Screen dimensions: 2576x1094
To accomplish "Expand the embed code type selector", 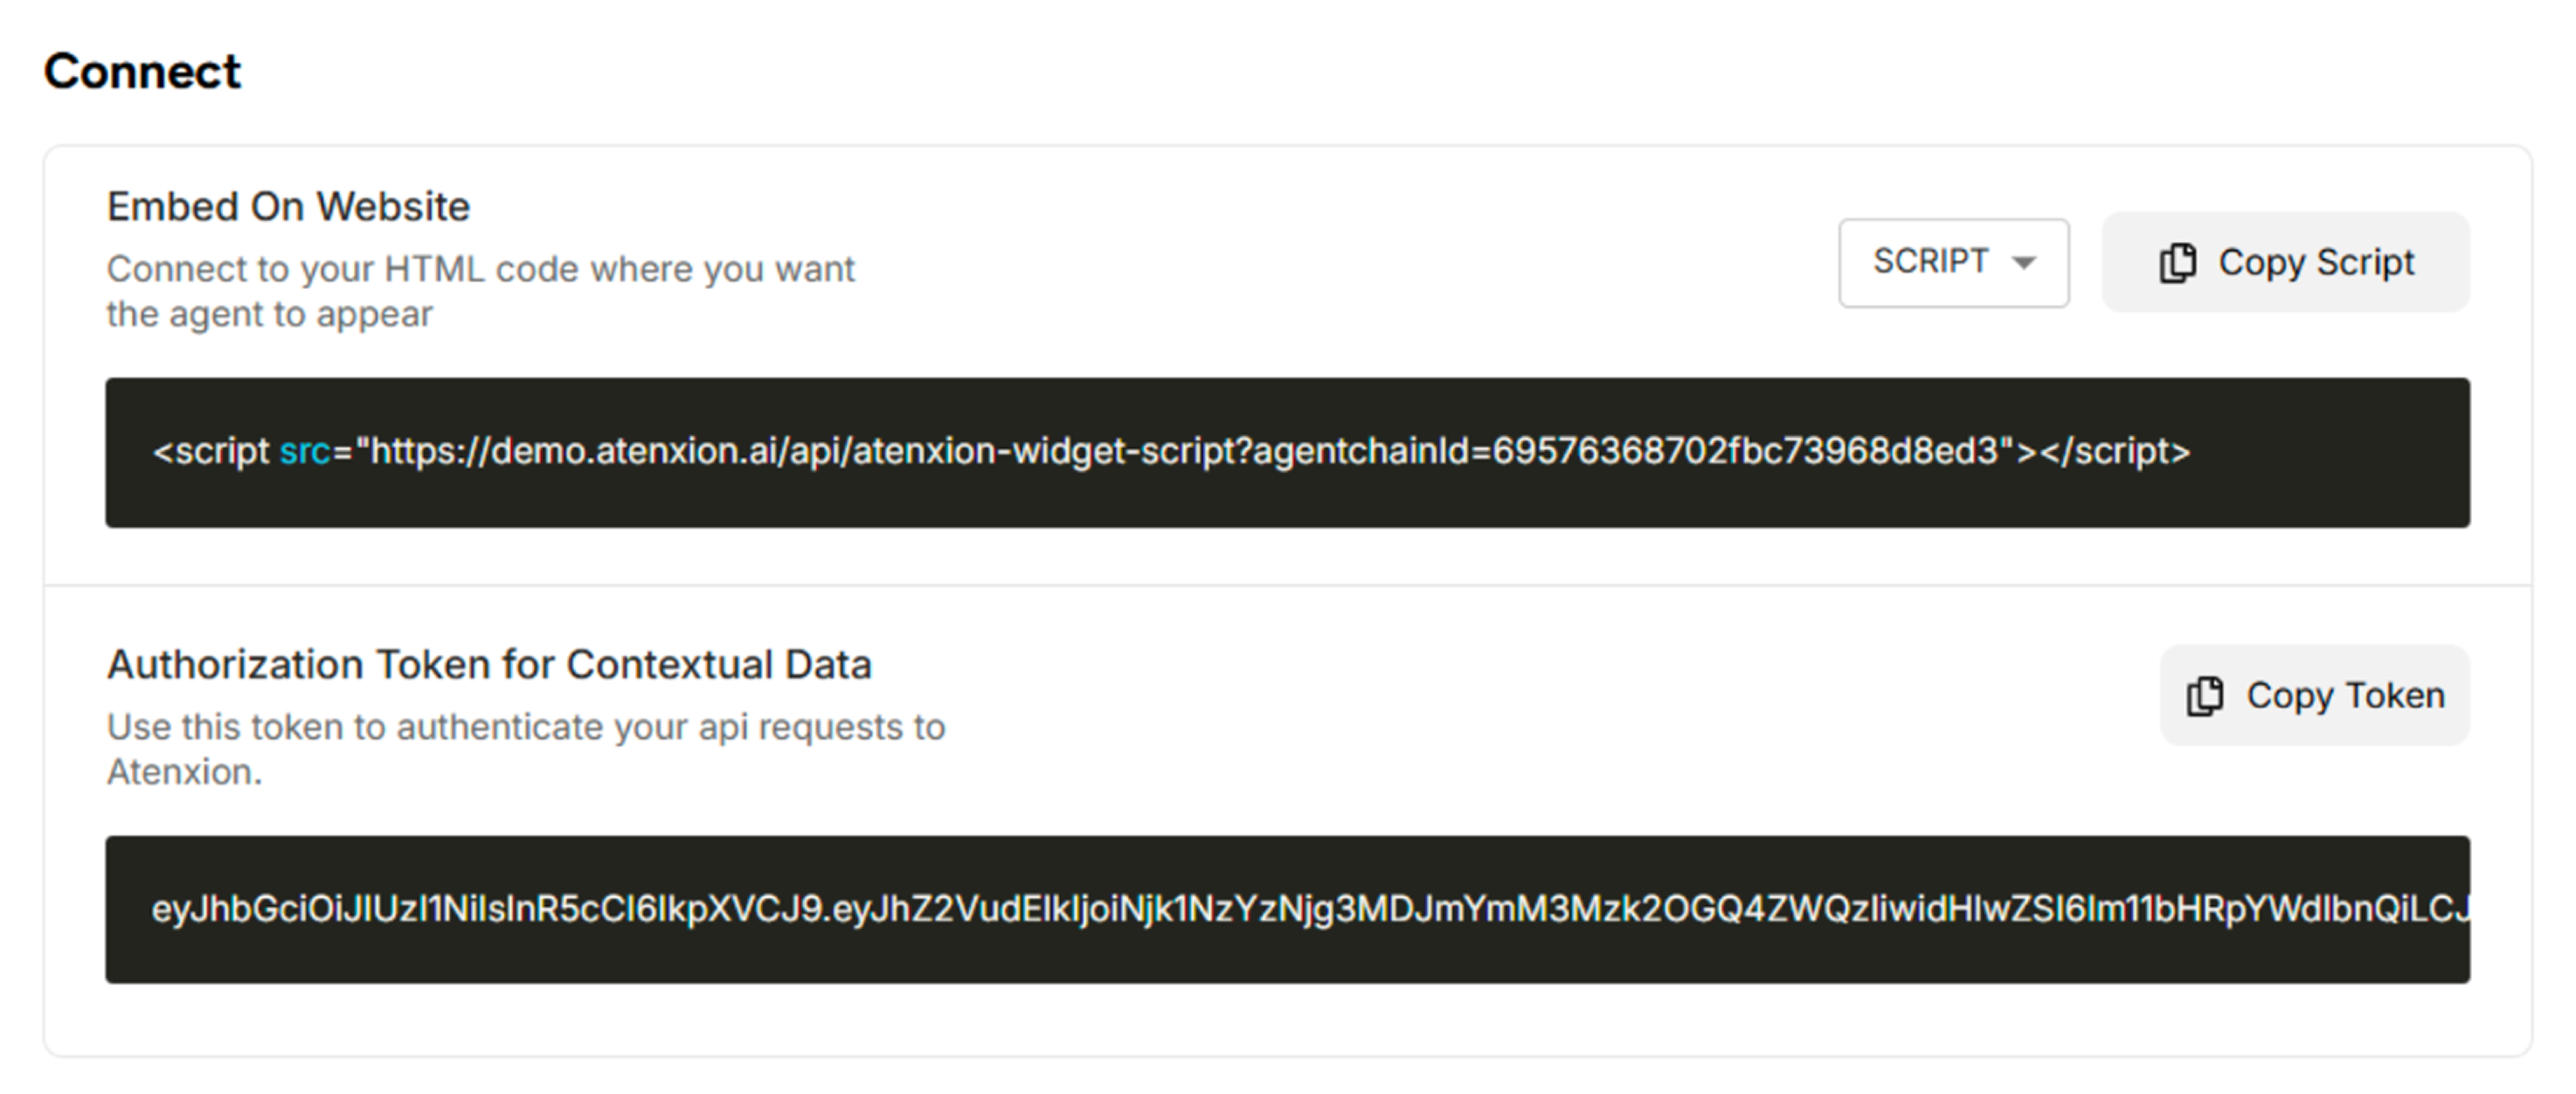I will [x=1952, y=262].
